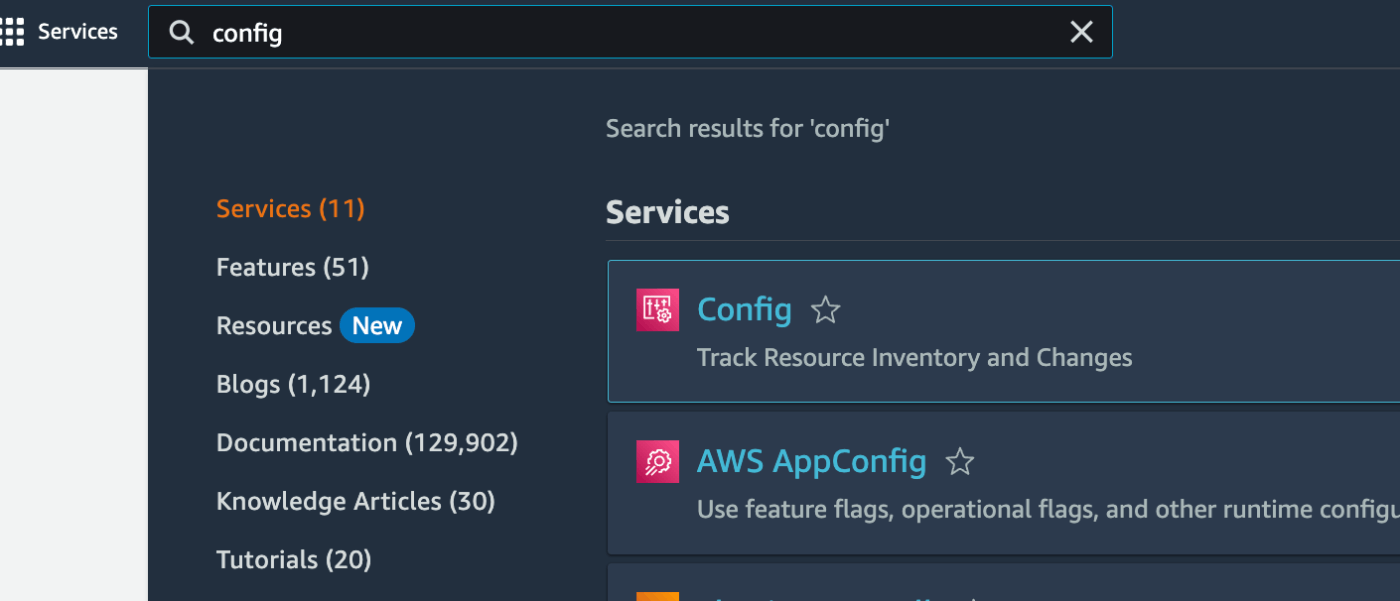The height and width of the screenshot is (601, 1400).
Task: Select the Knowledge Articles (30) category
Action: tap(356, 501)
